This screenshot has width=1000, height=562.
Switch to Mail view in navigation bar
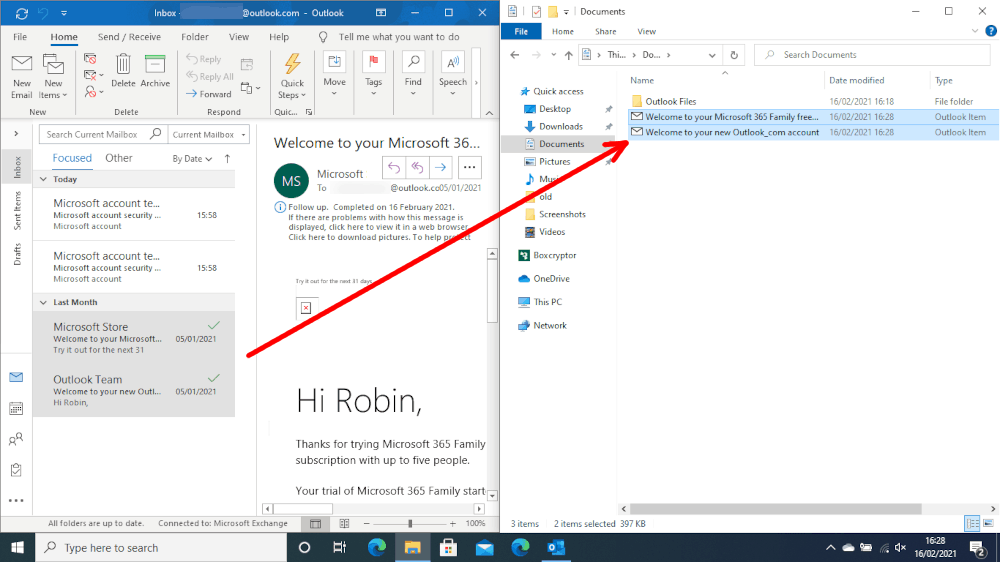click(x=17, y=377)
